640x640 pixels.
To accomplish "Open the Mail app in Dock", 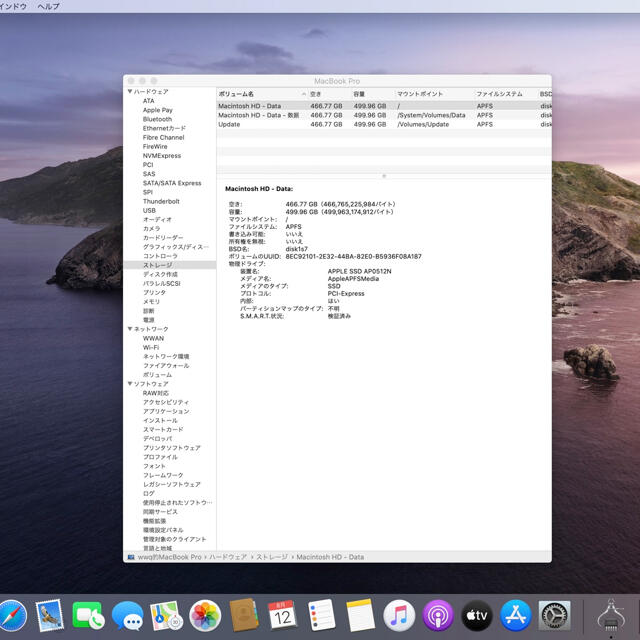I will pos(50,616).
